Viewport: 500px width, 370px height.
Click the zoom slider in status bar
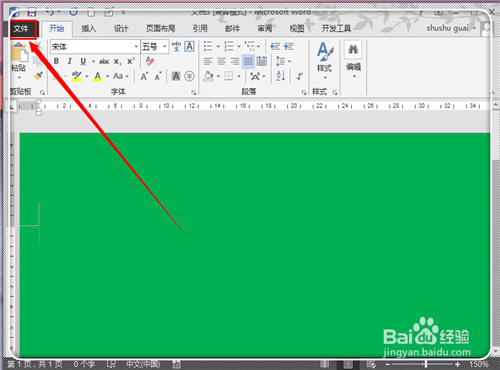tap(423, 364)
